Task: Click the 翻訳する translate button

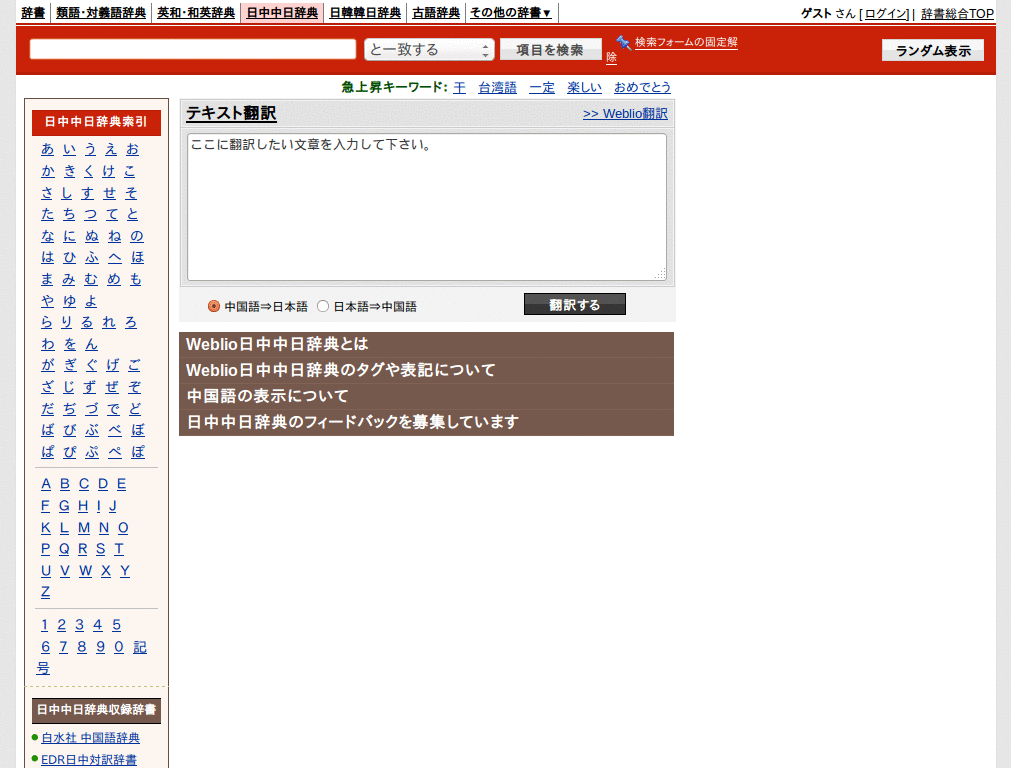Action: 575,304
